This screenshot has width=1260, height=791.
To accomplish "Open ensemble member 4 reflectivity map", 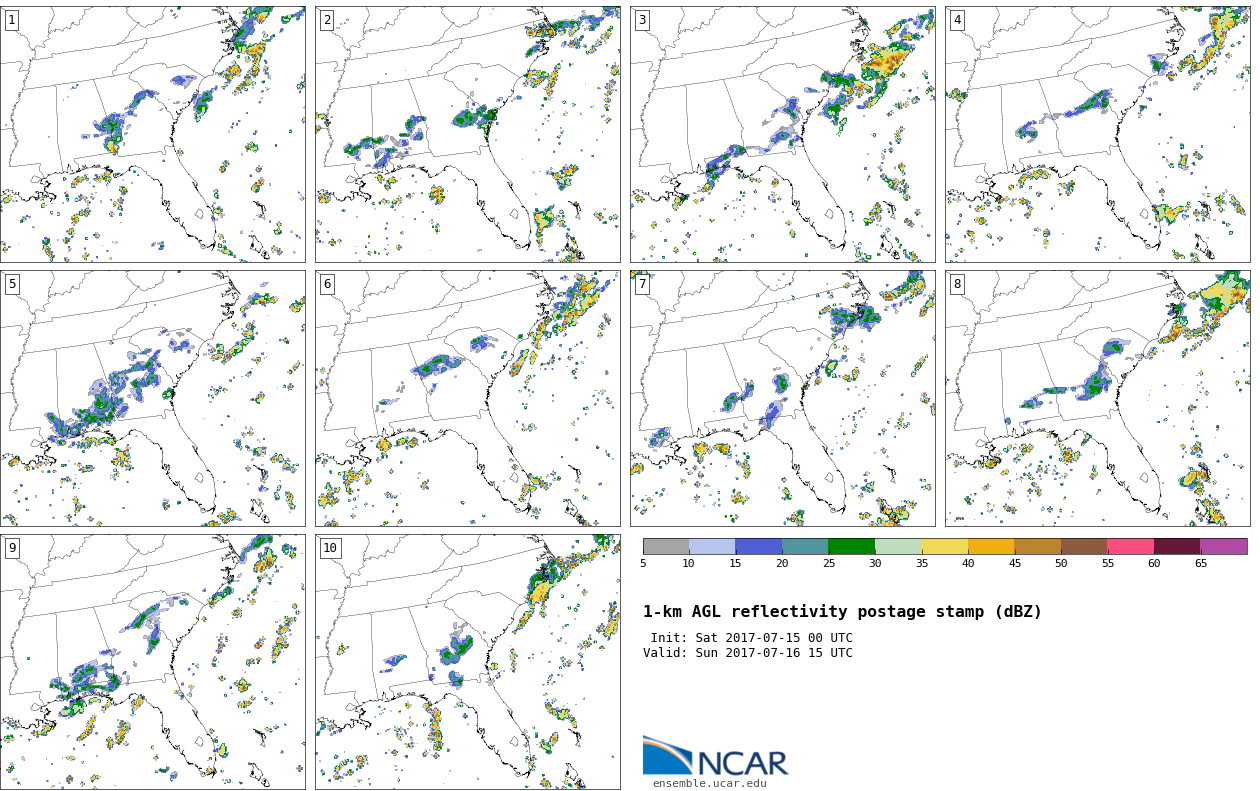I will [1098, 134].
